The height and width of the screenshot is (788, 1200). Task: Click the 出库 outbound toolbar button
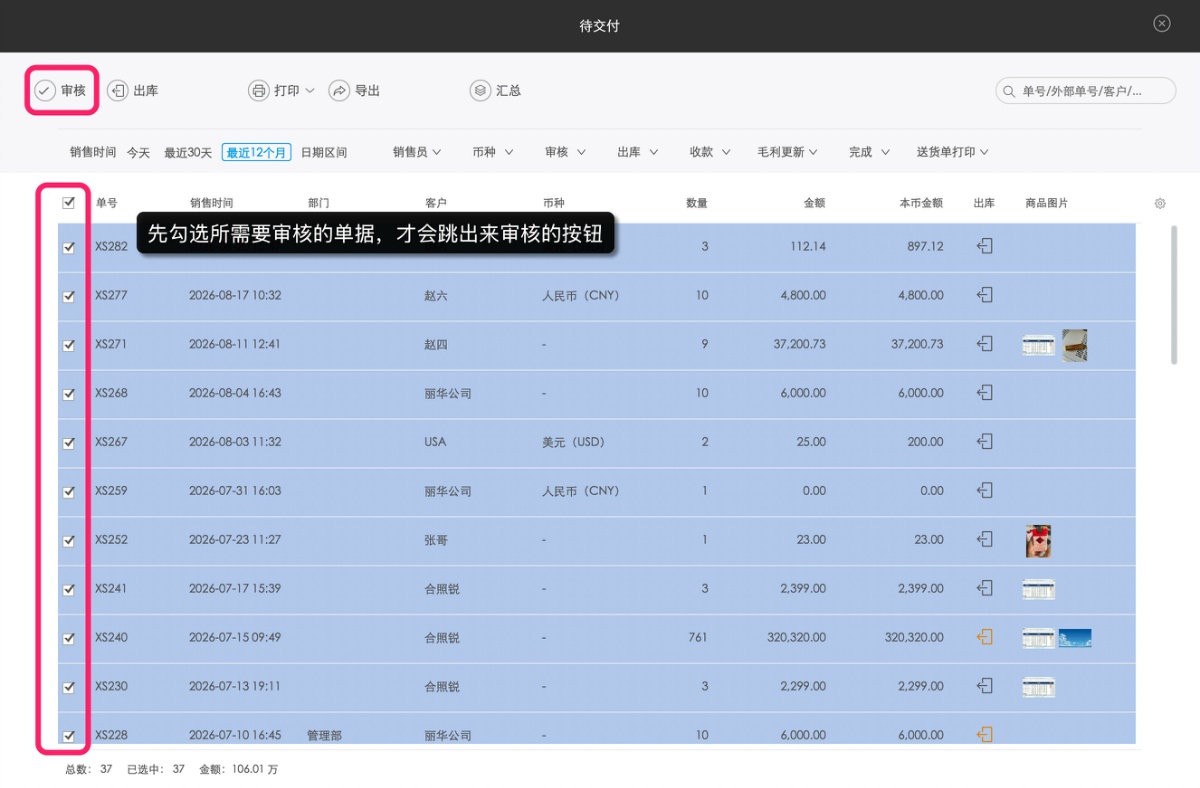(133, 91)
